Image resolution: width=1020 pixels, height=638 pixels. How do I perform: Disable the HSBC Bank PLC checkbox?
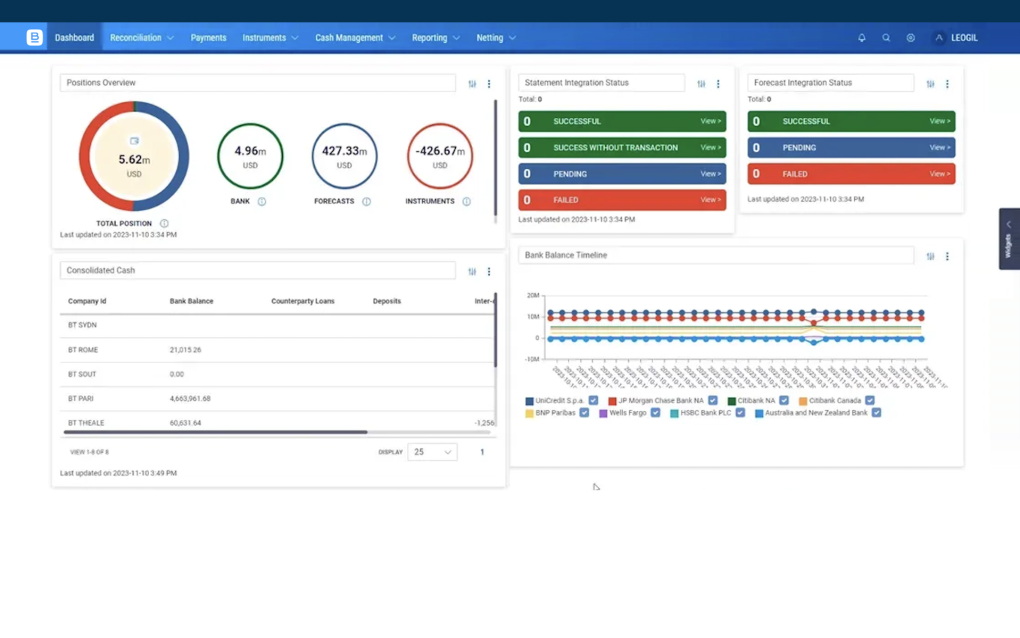(740, 413)
